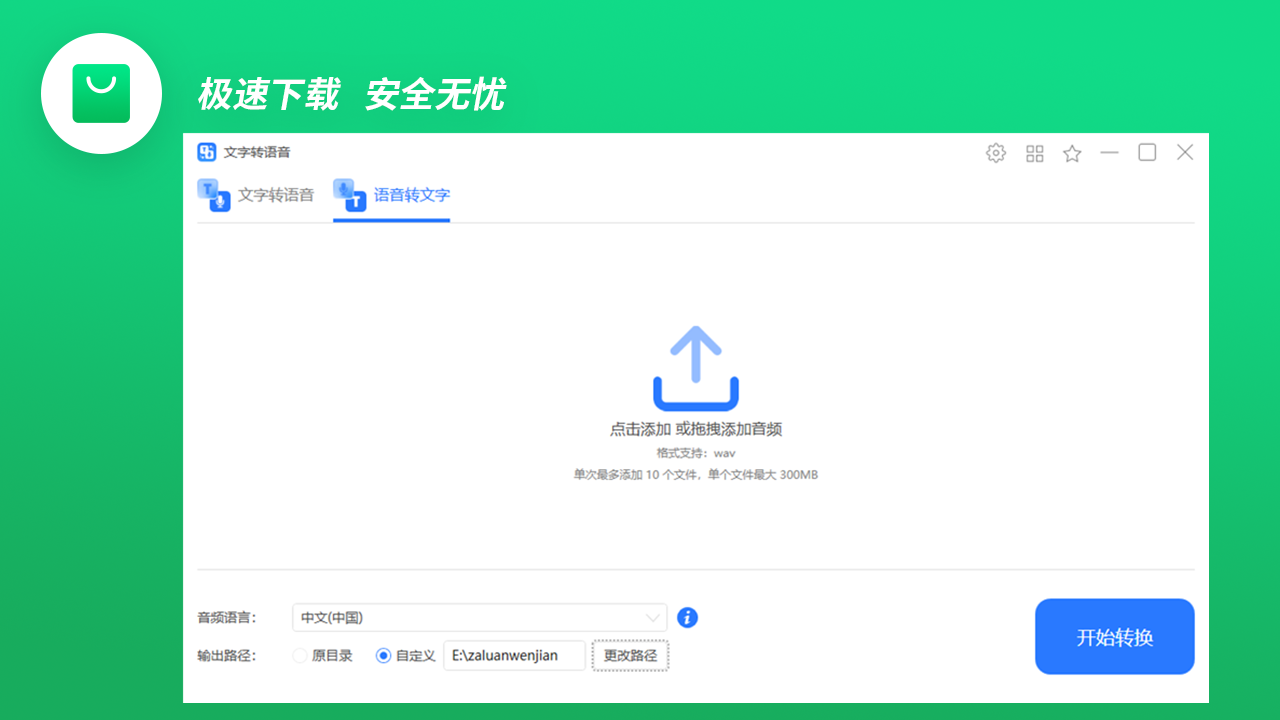This screenshot has width=1280, height=720.
Task: Open the settings gear icon
Action: (996, 152)
